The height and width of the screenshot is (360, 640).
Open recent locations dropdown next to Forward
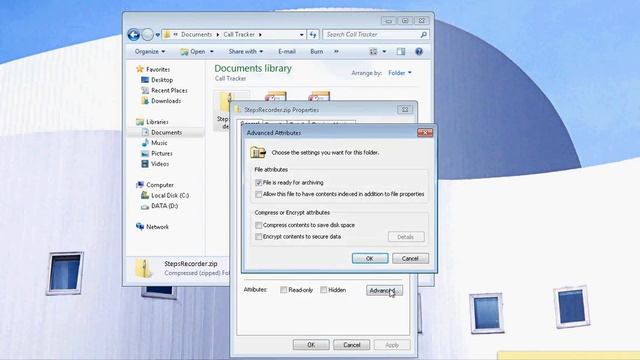(158, 35)
